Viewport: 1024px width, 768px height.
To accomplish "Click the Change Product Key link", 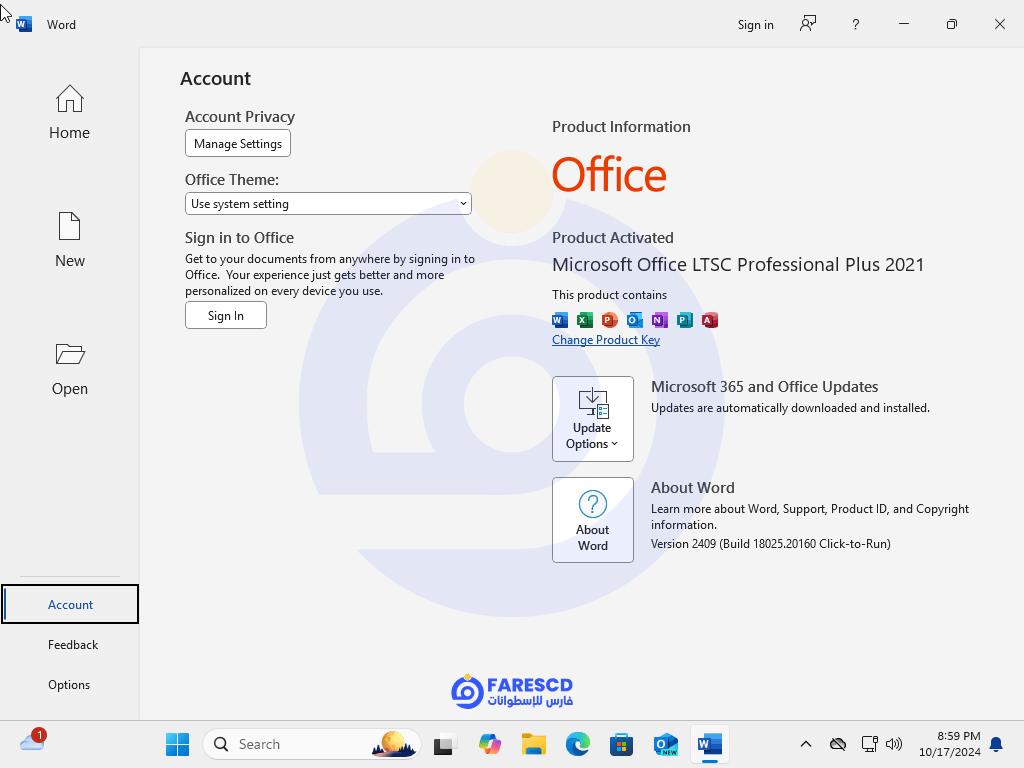I will pyautogui.click(x=606, y=340).
